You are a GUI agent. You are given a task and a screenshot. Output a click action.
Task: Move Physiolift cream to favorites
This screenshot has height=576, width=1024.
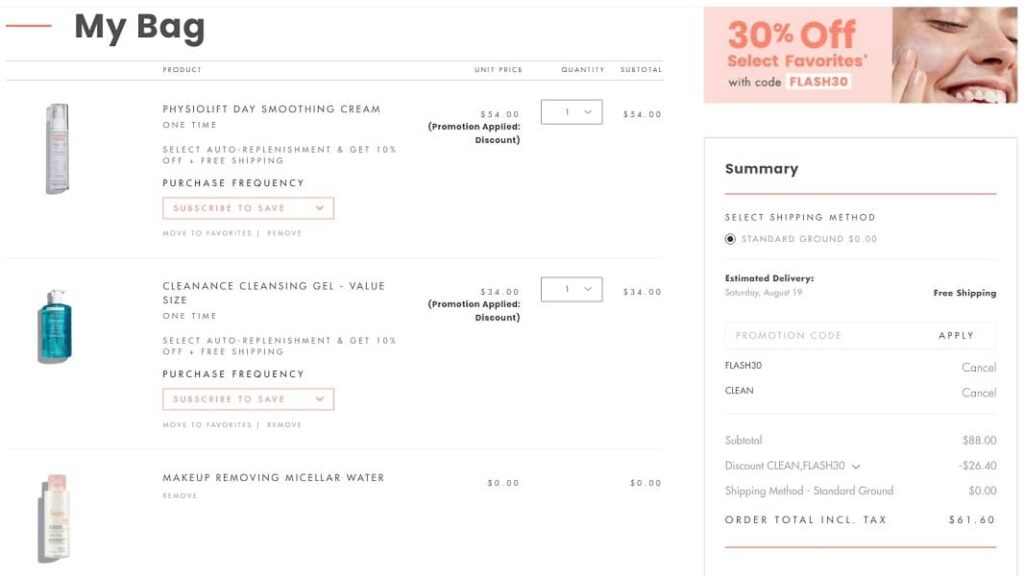(207, 233)
